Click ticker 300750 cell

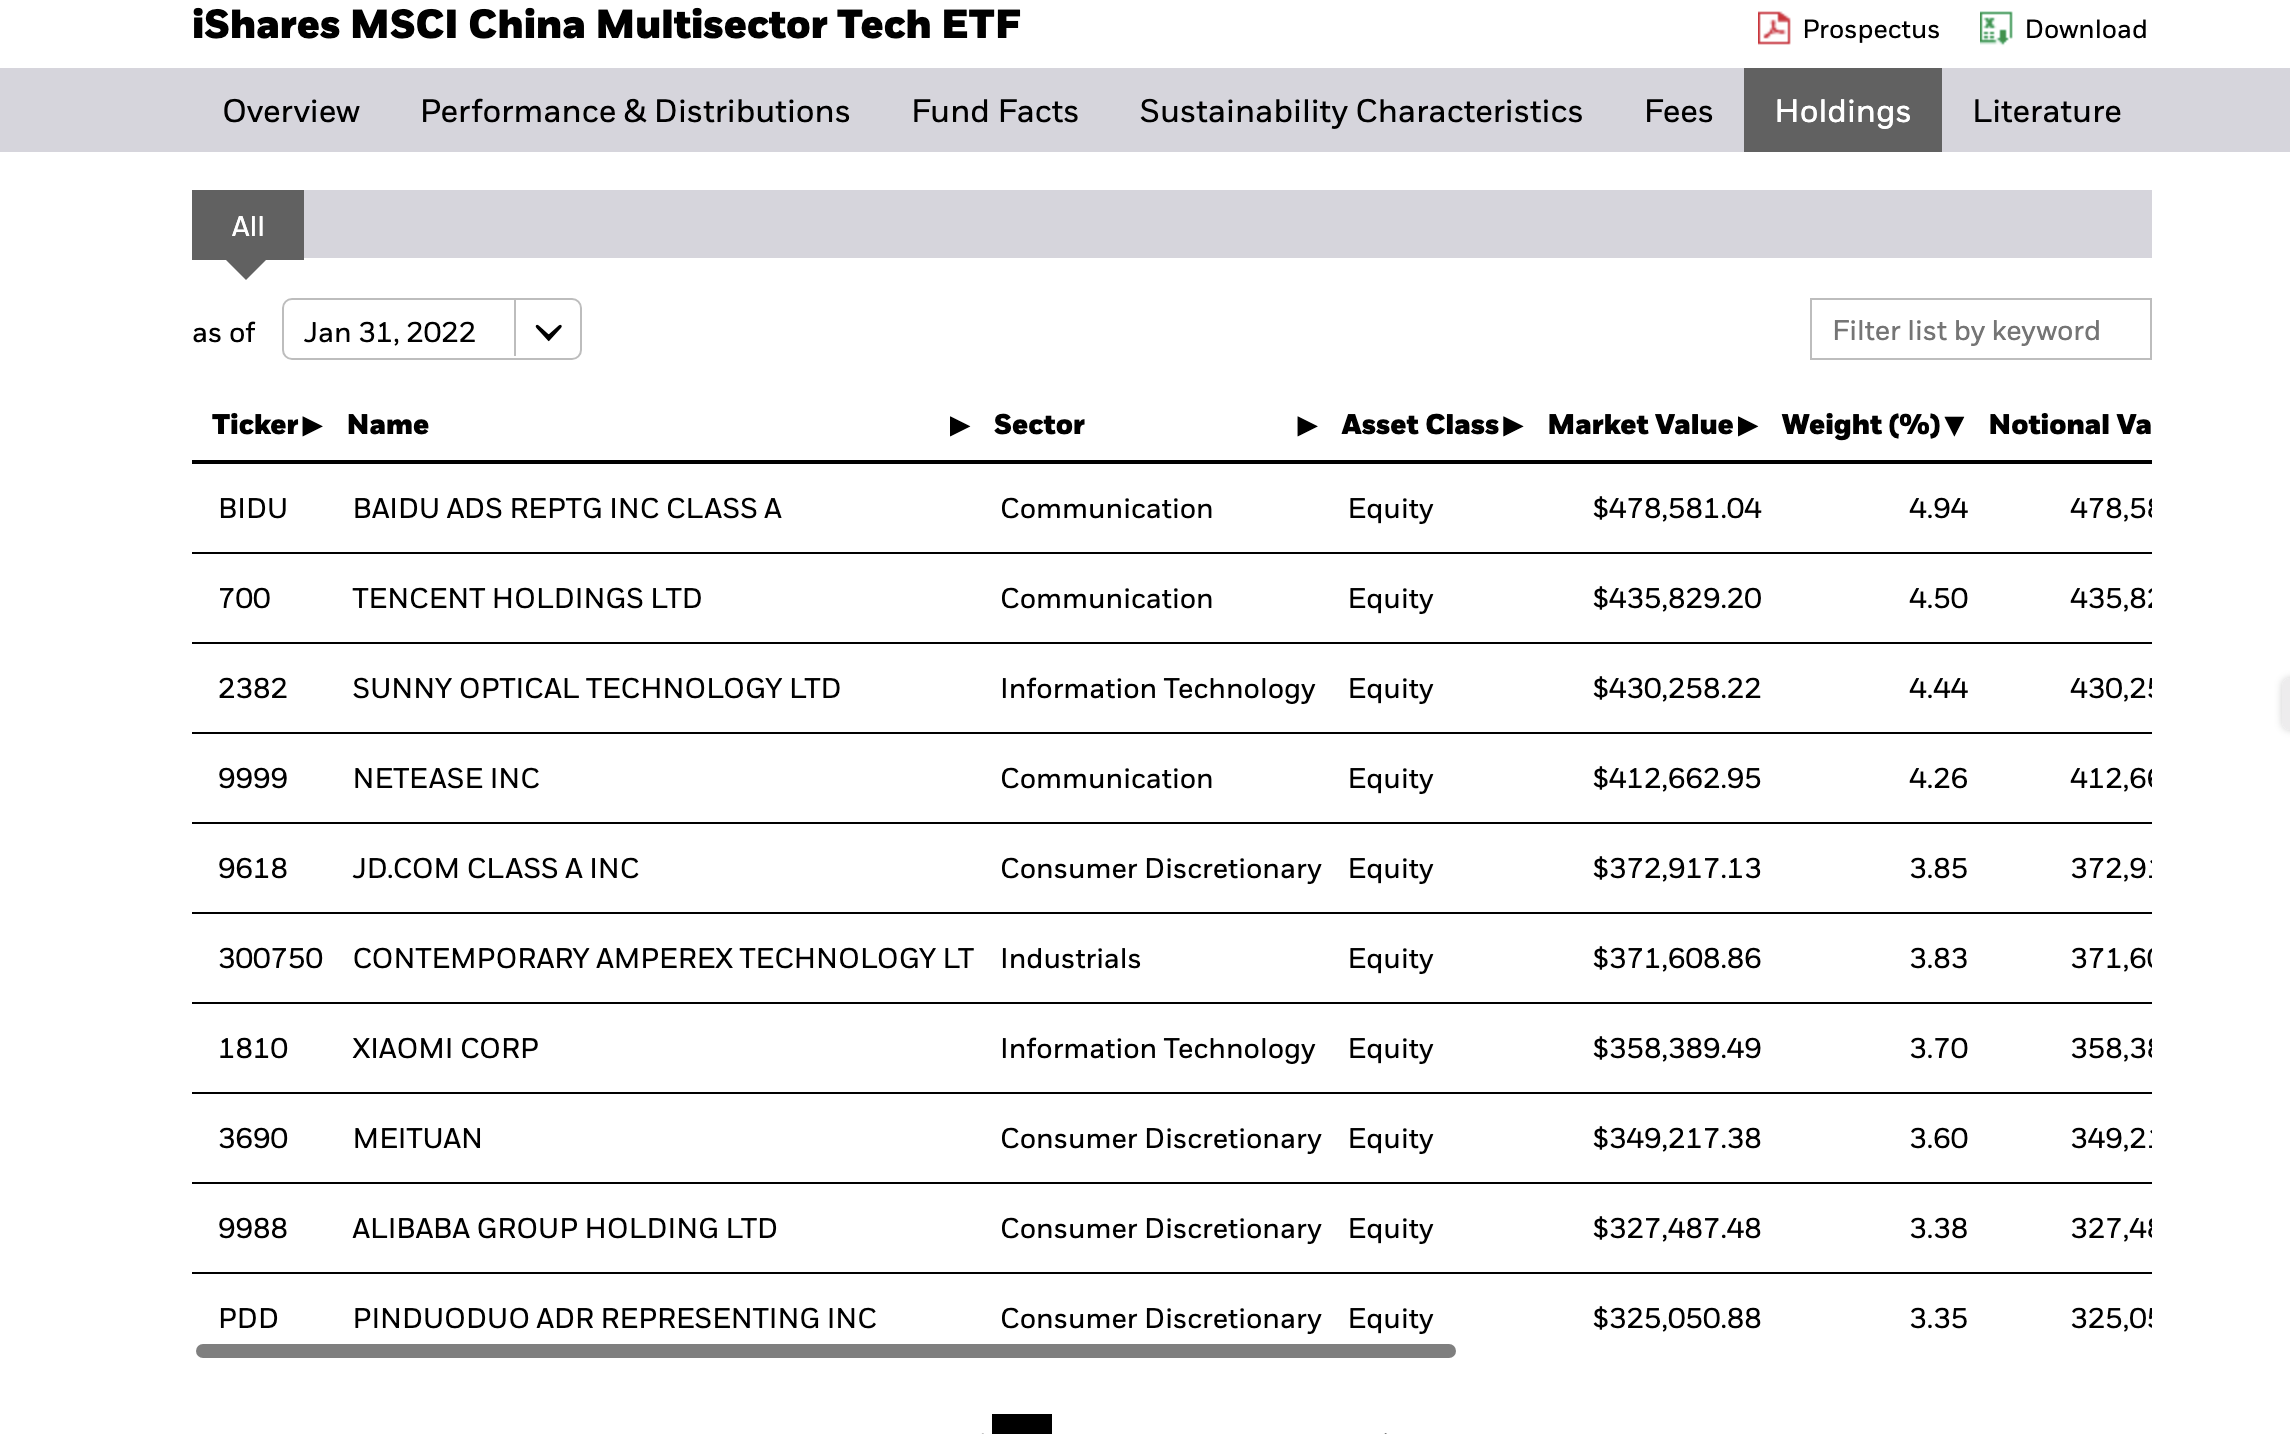pyautogui.click(x=270, y=958)
